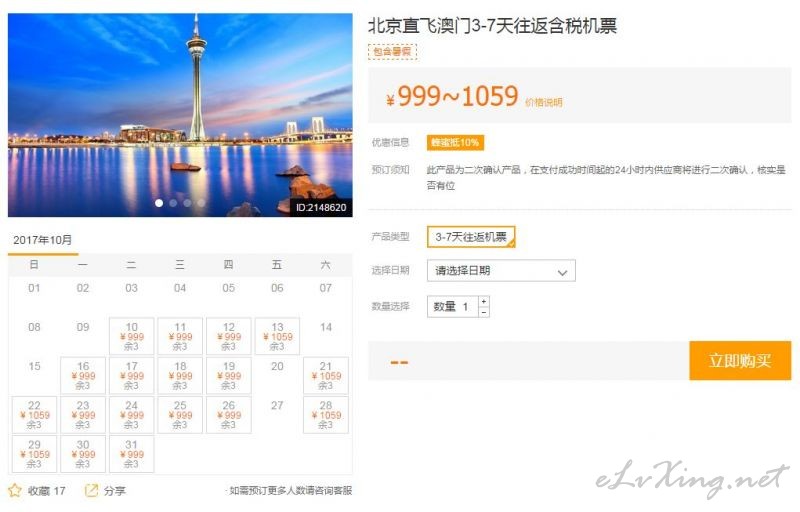The image size is (800, 512).
Task: Click the fourth carousel dot on the photo
Action: point(202,203)
